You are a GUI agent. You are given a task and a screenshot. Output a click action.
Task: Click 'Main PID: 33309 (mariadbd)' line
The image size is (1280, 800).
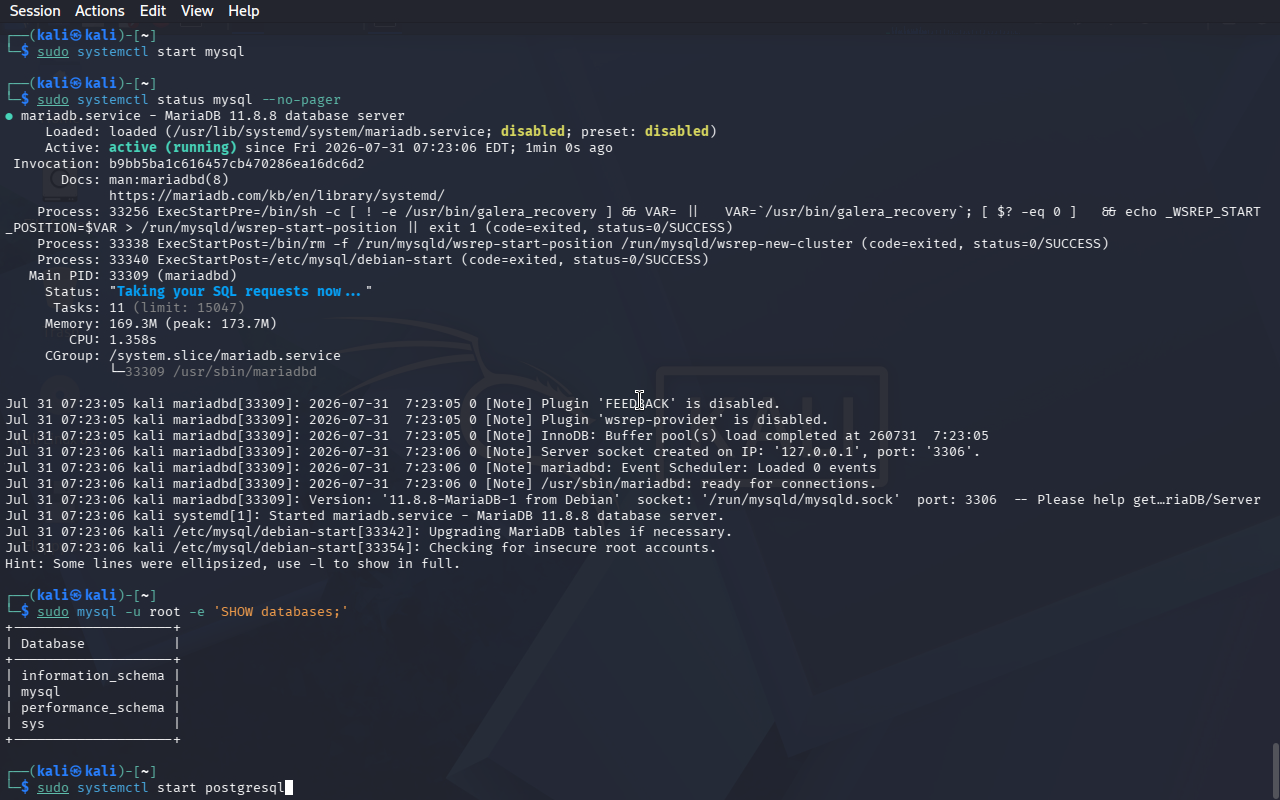point(133,275)
